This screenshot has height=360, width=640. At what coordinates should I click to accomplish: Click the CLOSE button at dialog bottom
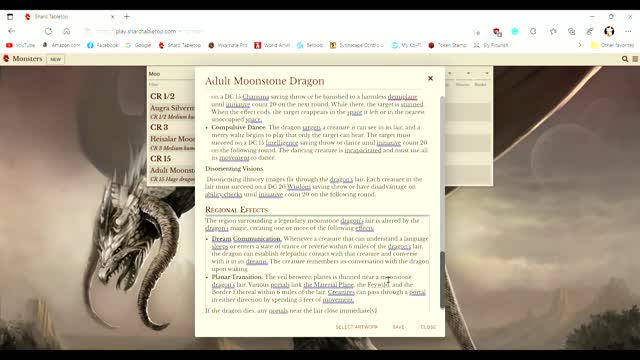428,327
